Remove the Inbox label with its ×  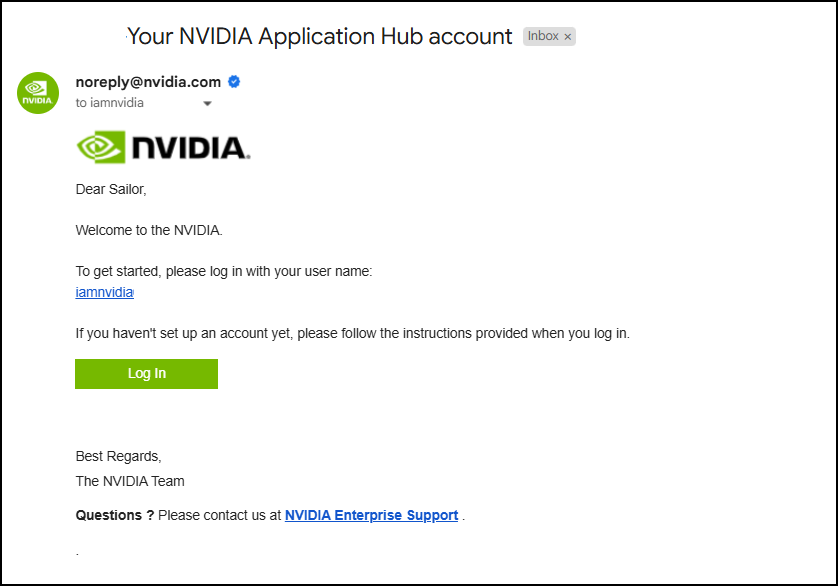[x=568, y=37]
